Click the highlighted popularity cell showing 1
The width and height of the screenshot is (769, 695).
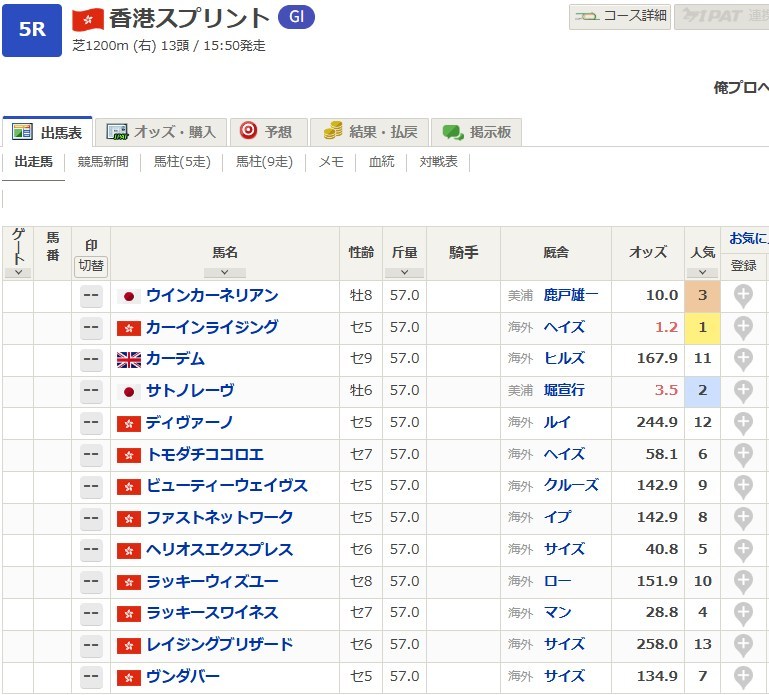click(x=702, y=327)
